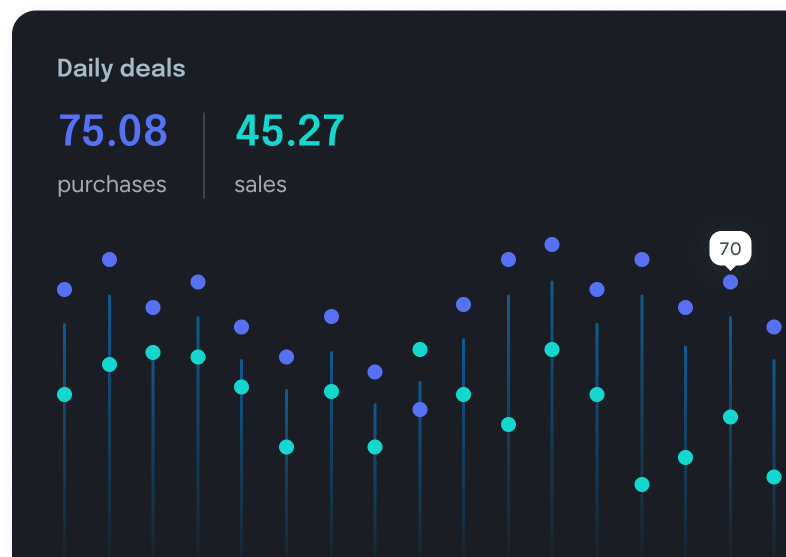Select the leftmost teal data point

tap(65, 394)
